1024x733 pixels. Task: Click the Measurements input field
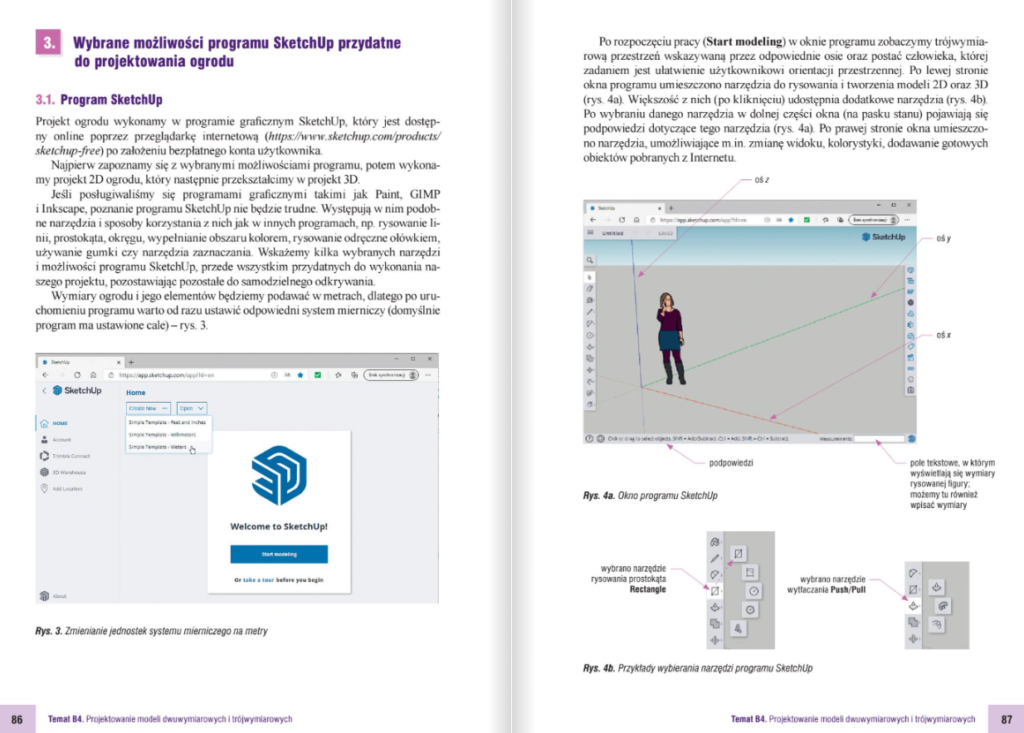tap(879, 439)
